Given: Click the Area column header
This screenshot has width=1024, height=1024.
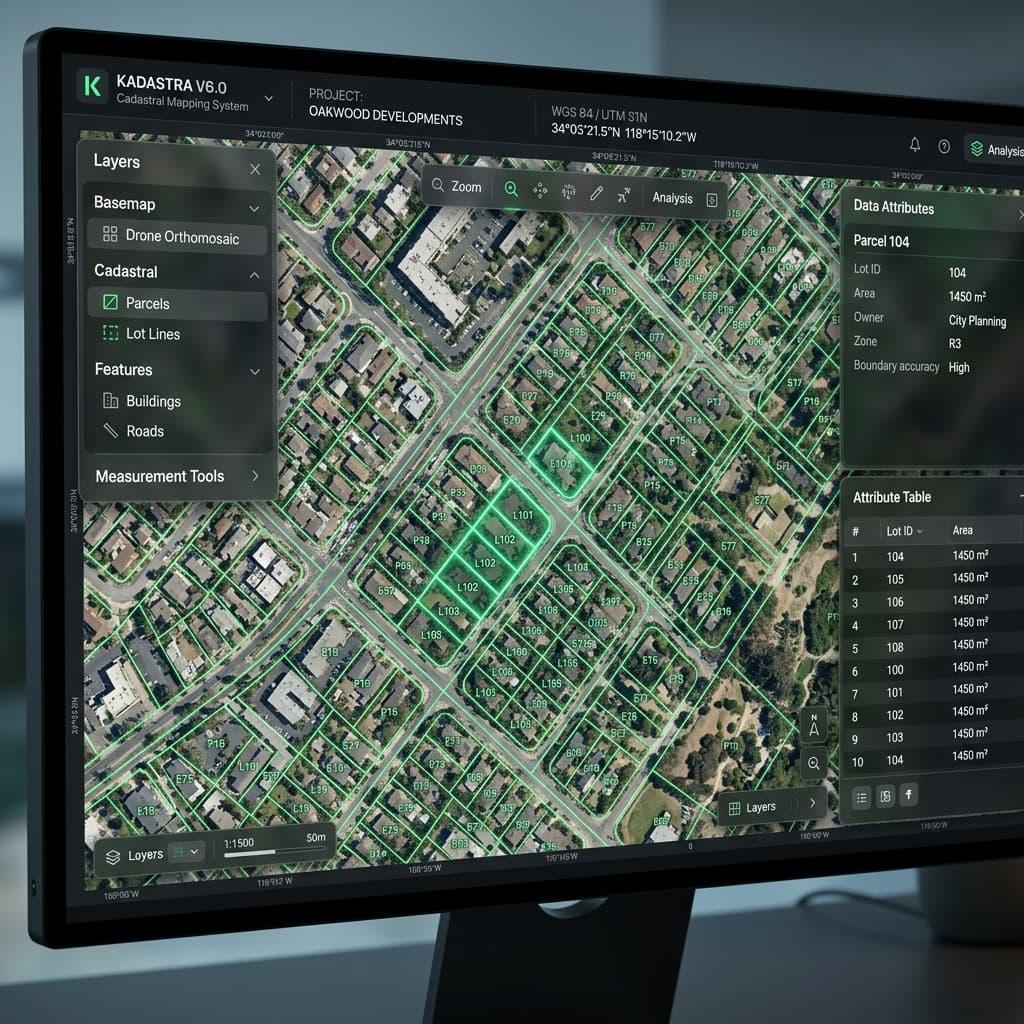Looking at the screenshot, I should [x=963, y=530].
